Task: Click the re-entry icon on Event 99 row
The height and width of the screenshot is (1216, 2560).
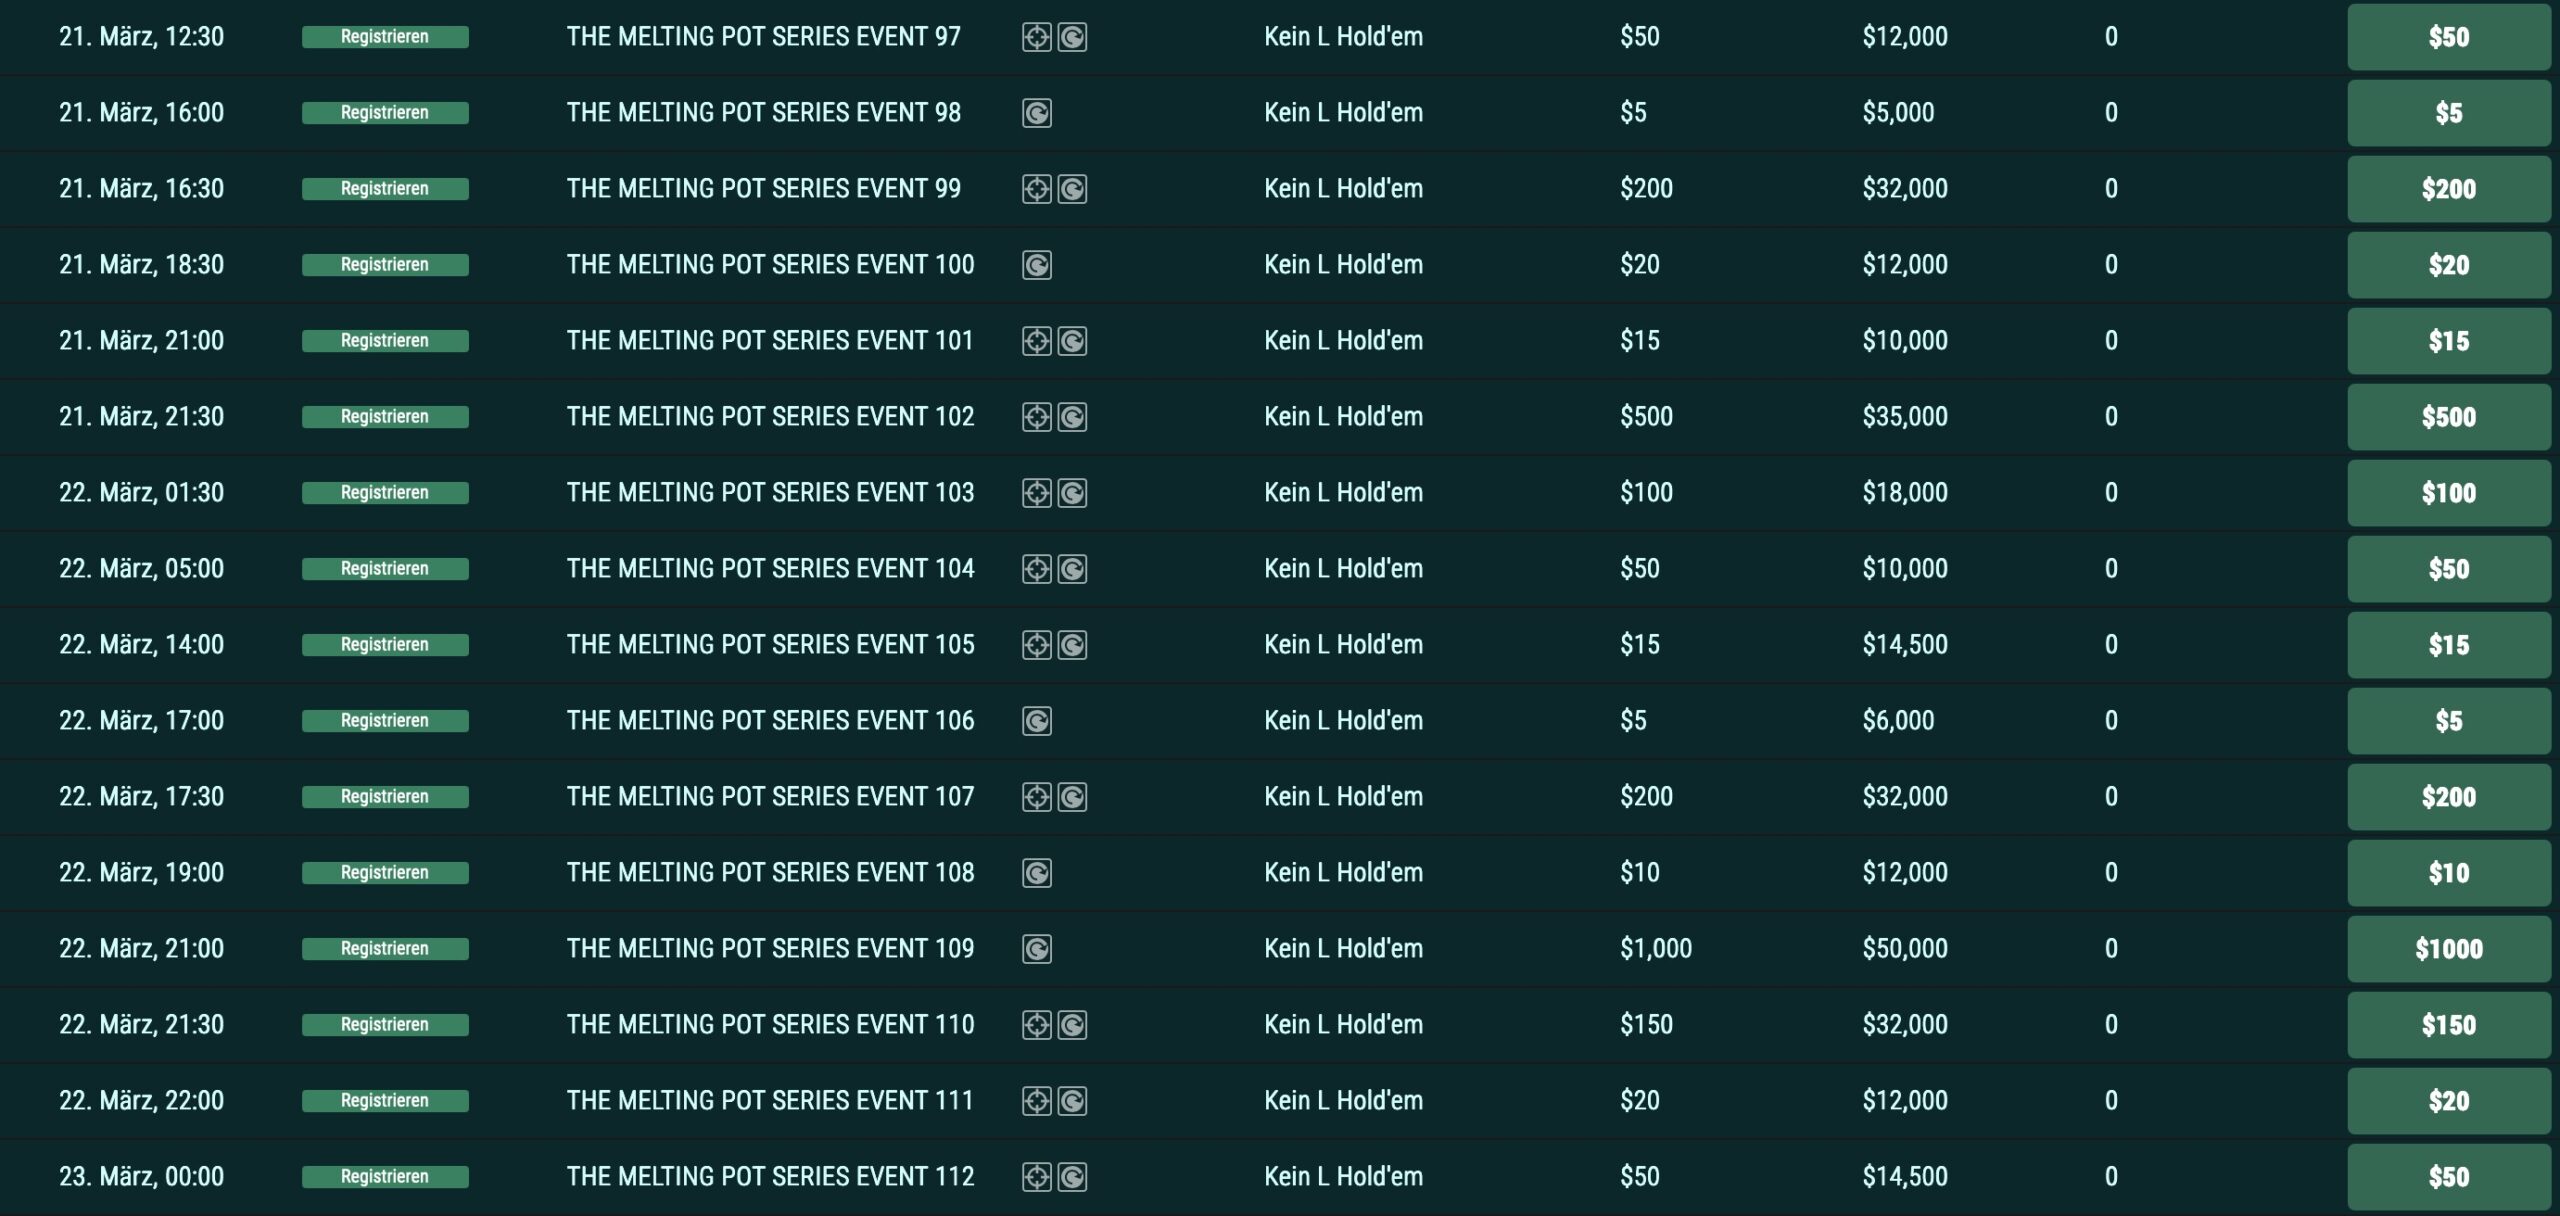Action: (x=1072, y=190)
